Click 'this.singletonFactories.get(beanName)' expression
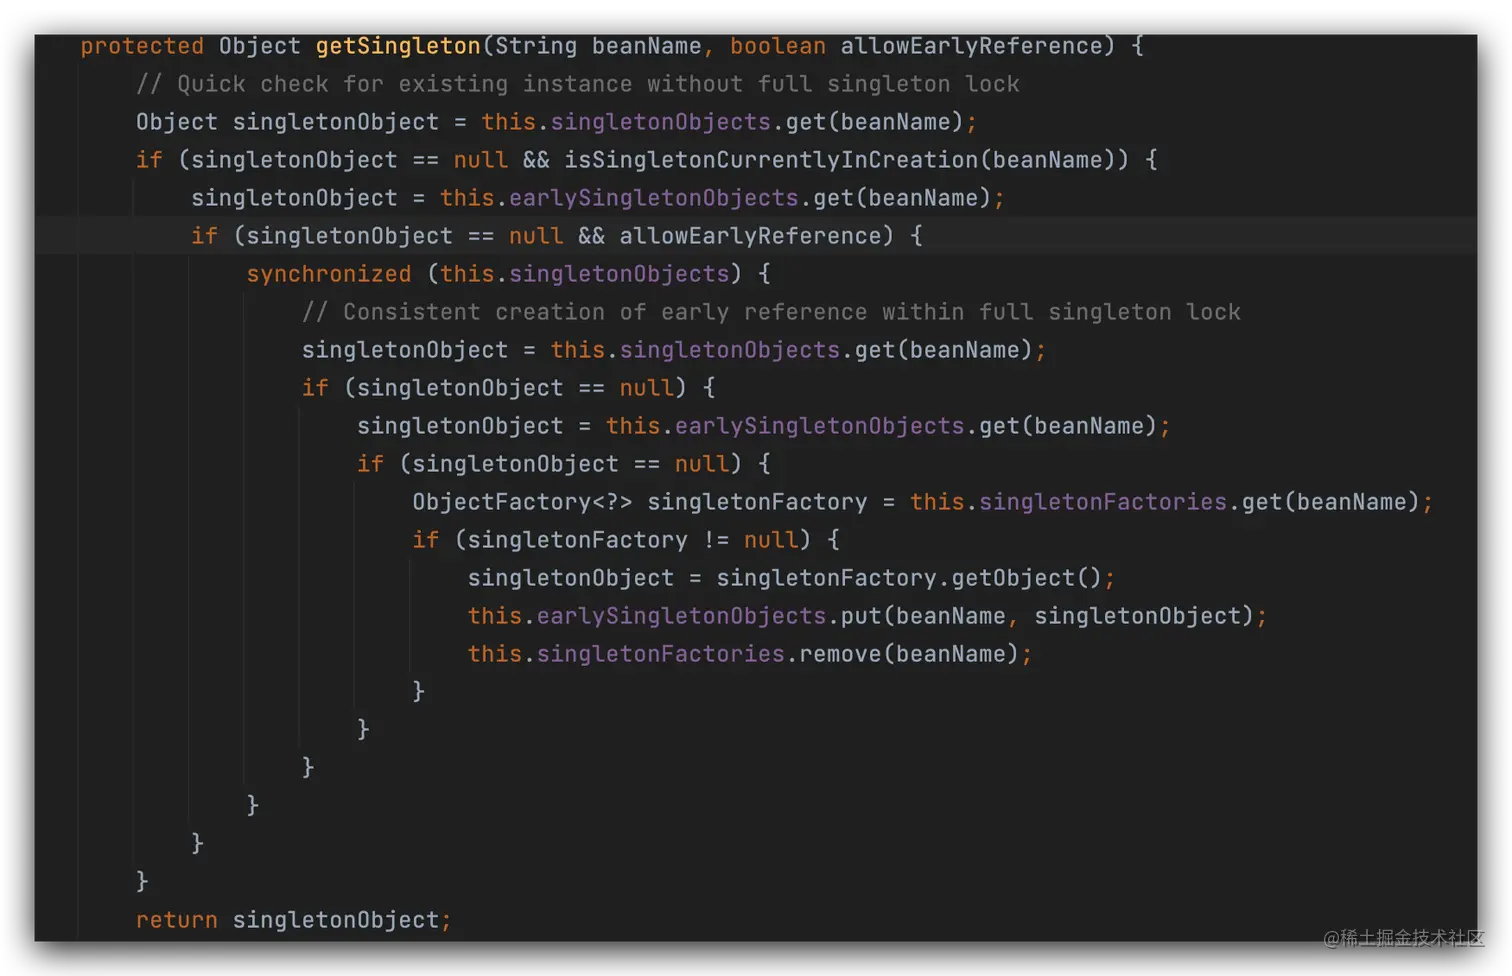The width and height of the screenshot is (1512, 976). pos(1164,502)
